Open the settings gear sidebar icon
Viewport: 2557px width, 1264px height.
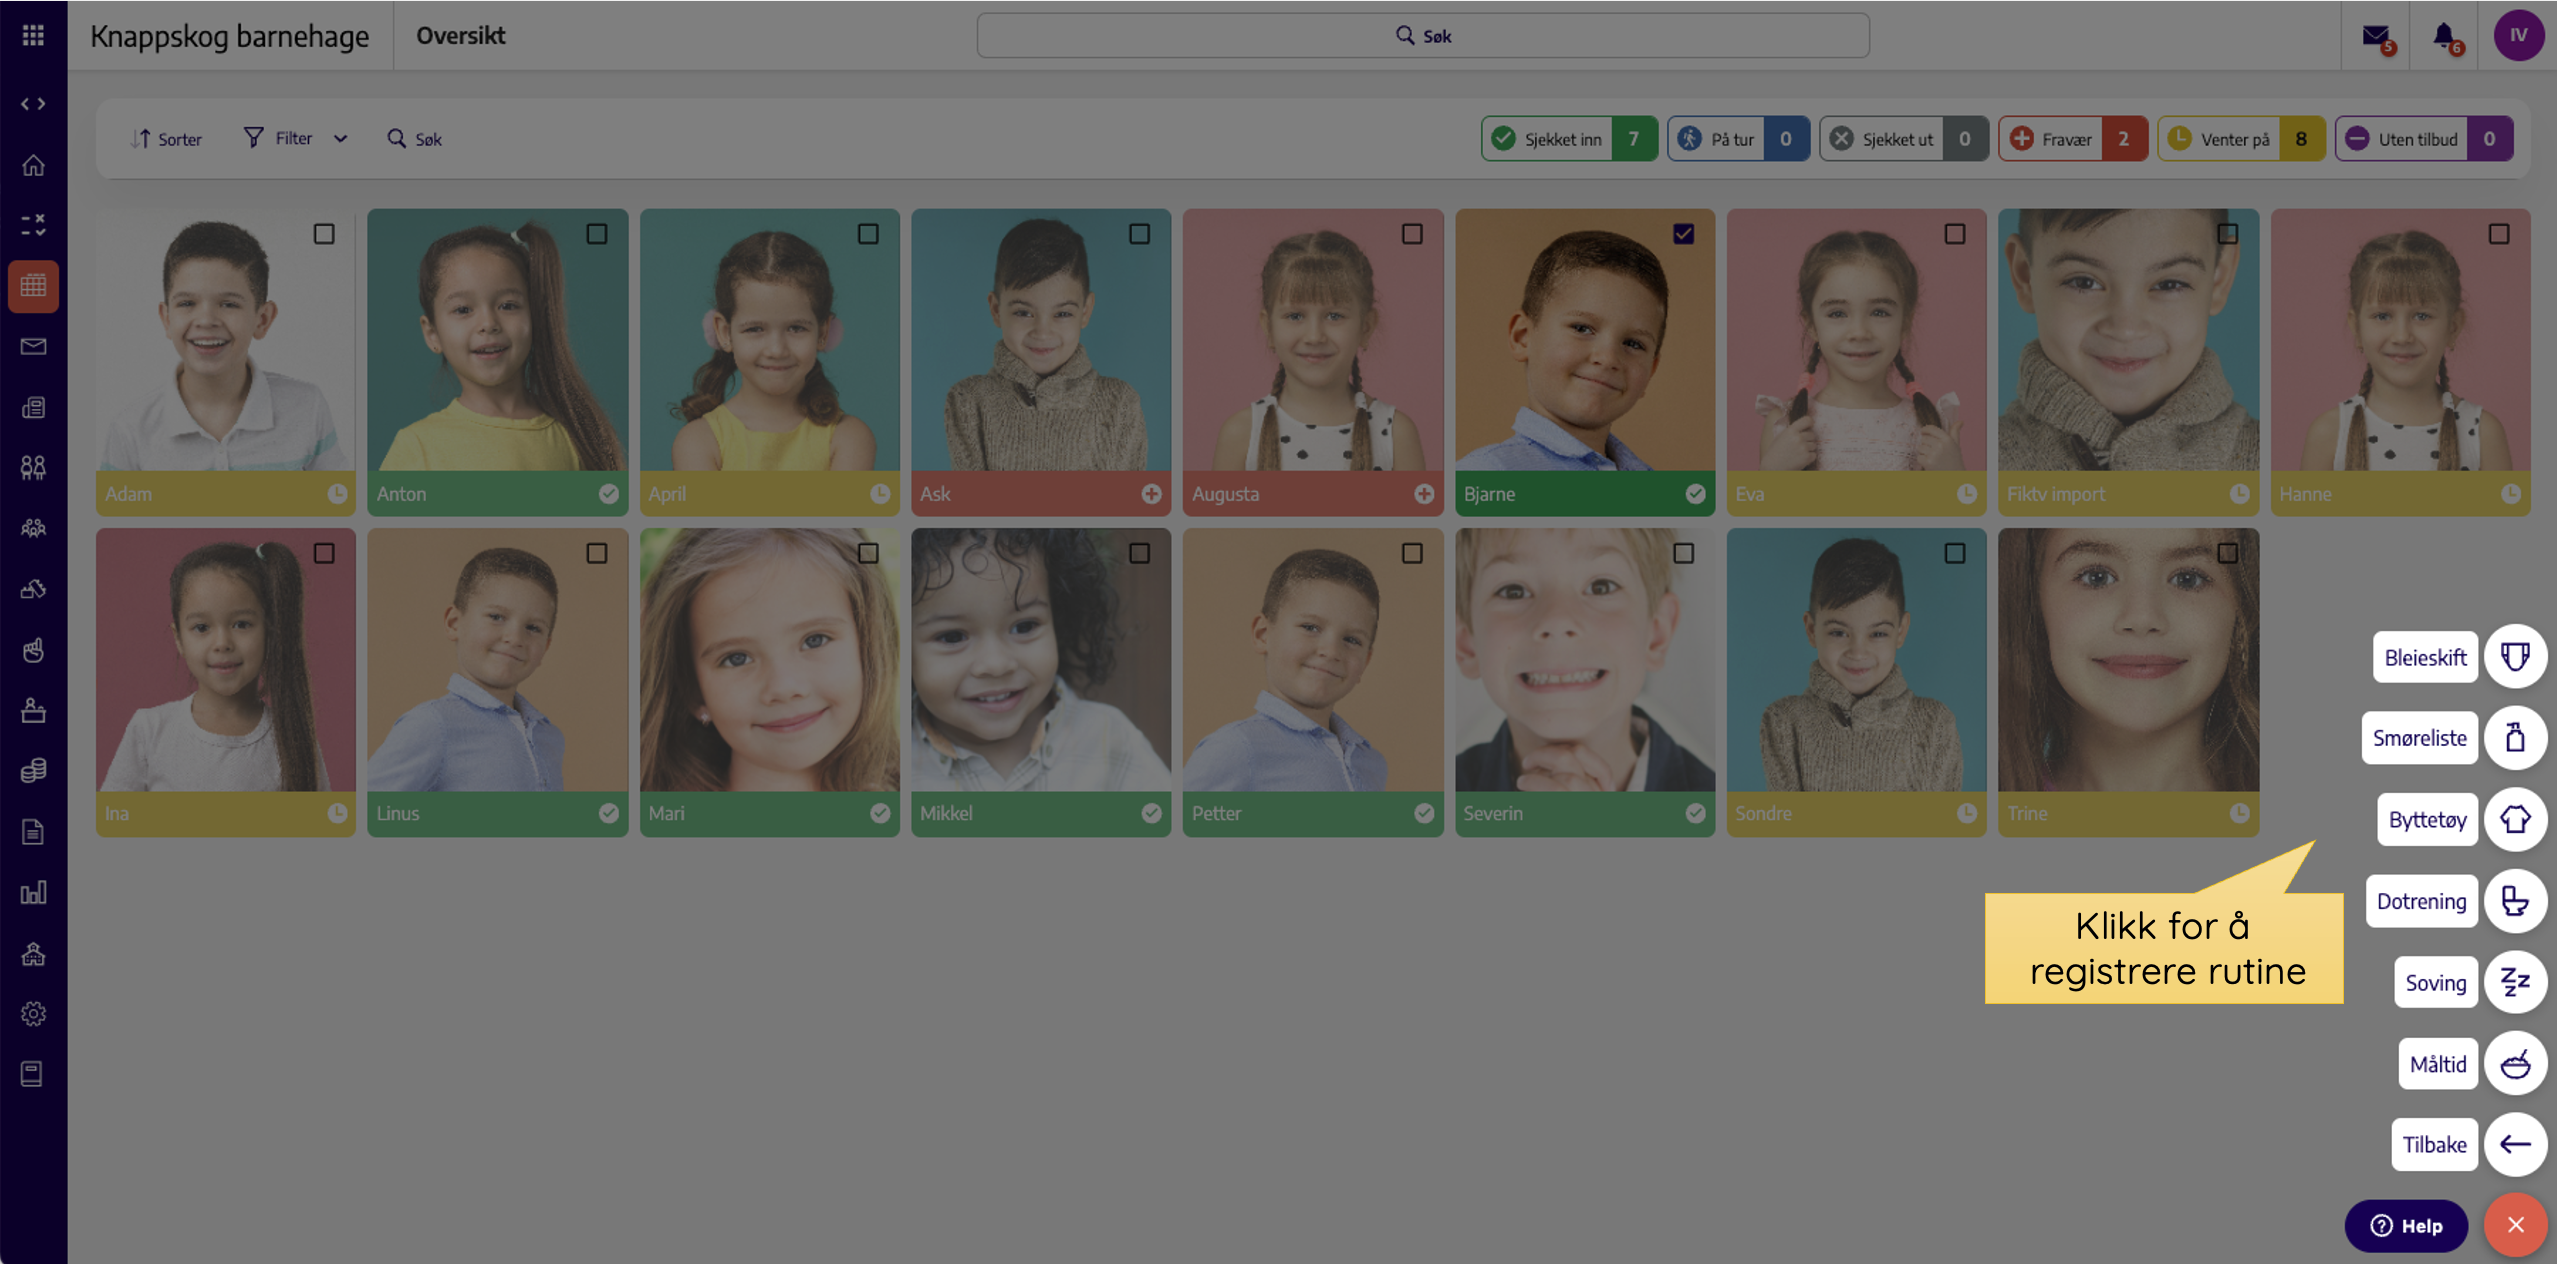(33, 1014)
